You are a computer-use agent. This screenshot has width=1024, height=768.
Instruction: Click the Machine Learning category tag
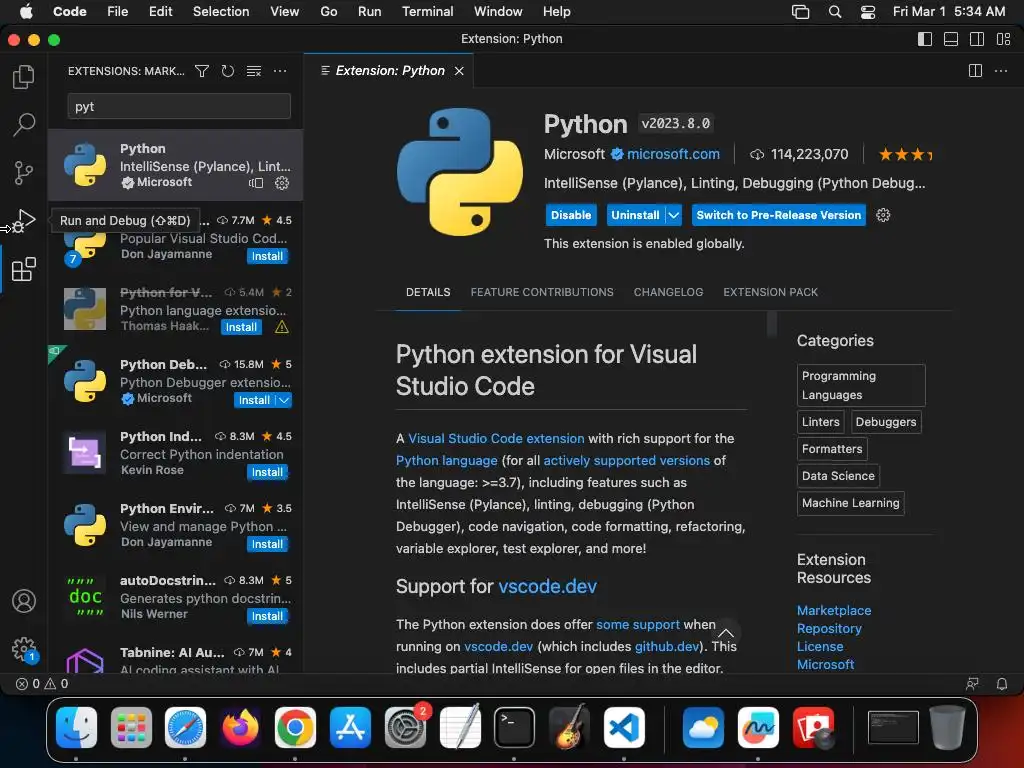point(850,503)
